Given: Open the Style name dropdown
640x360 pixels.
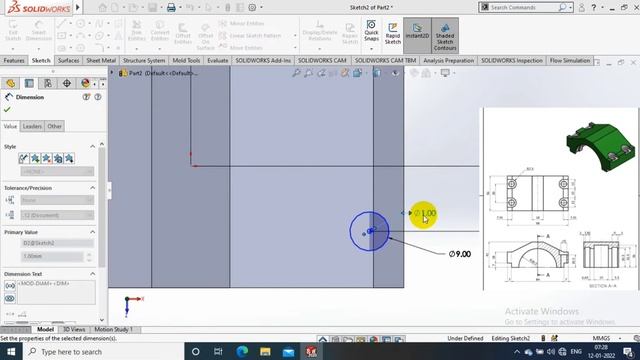Looking at the screenshot, I should point(57,171).
